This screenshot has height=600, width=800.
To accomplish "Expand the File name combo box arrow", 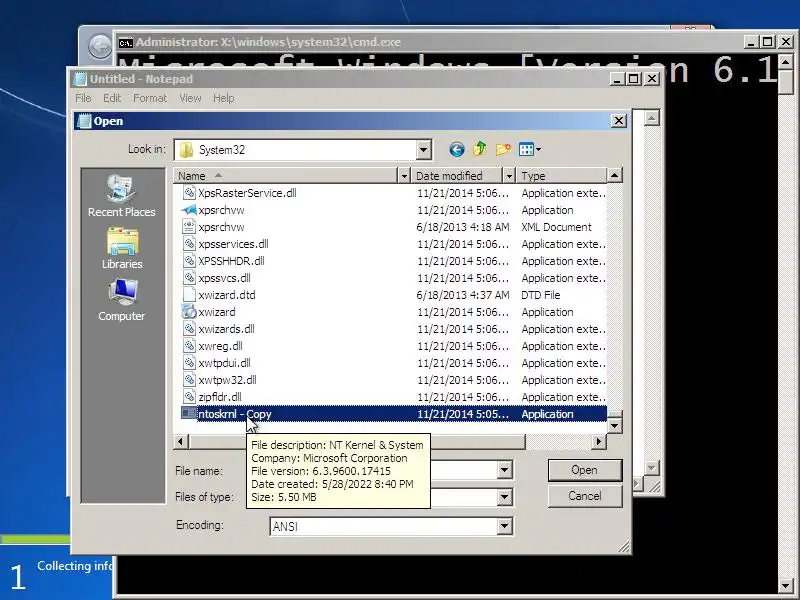I will (505, 470).
